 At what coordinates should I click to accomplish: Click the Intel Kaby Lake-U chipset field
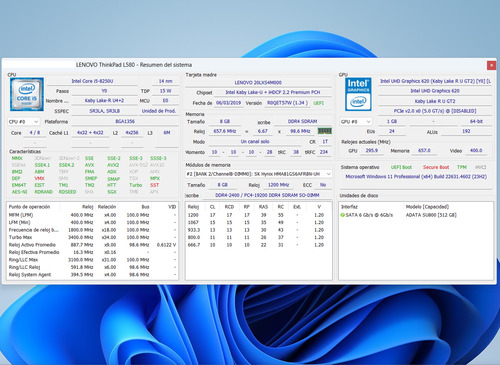click(273, 92)
